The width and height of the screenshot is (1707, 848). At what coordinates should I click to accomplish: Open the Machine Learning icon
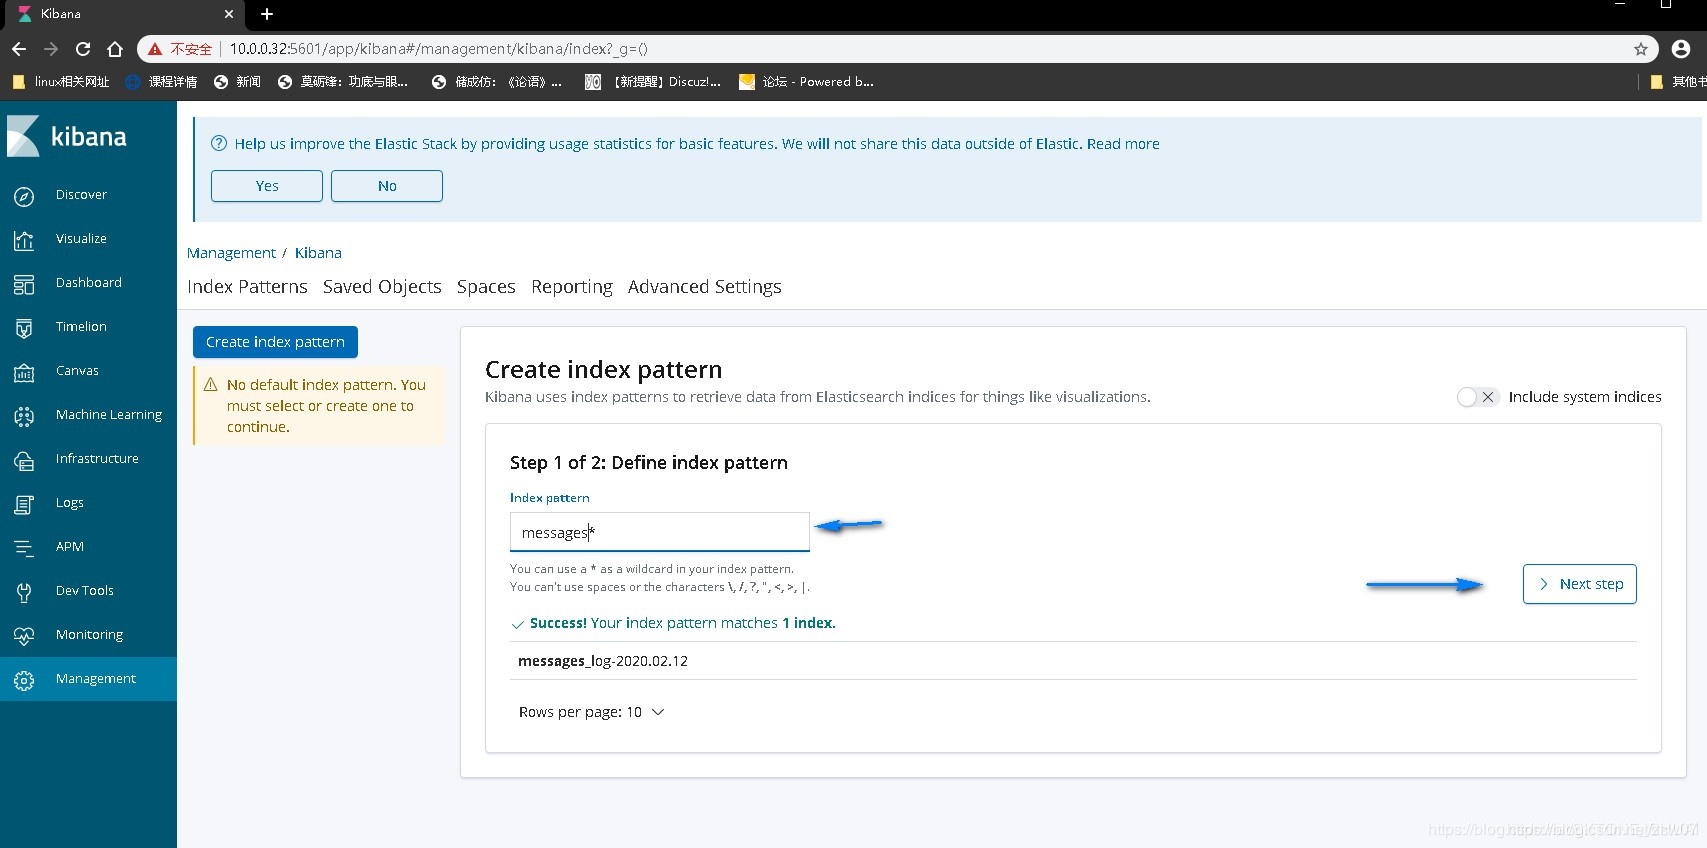24,416
